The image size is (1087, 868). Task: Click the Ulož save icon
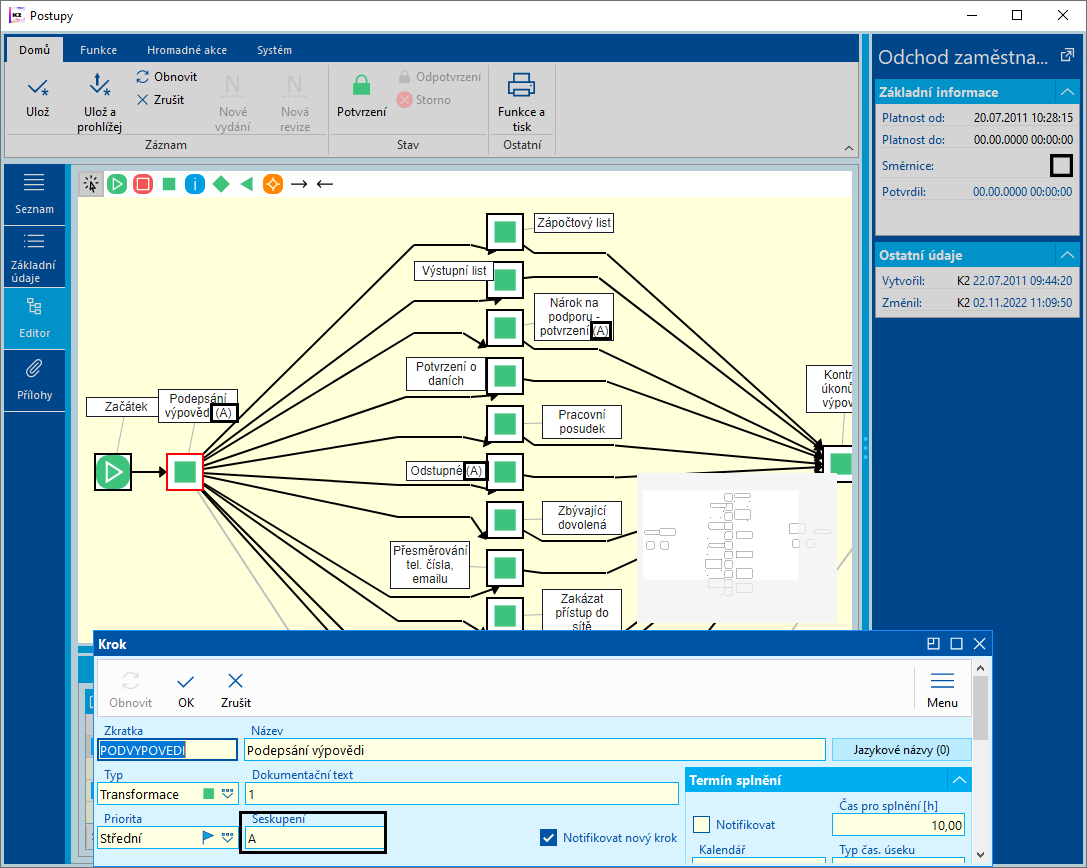tap(37, 88)
